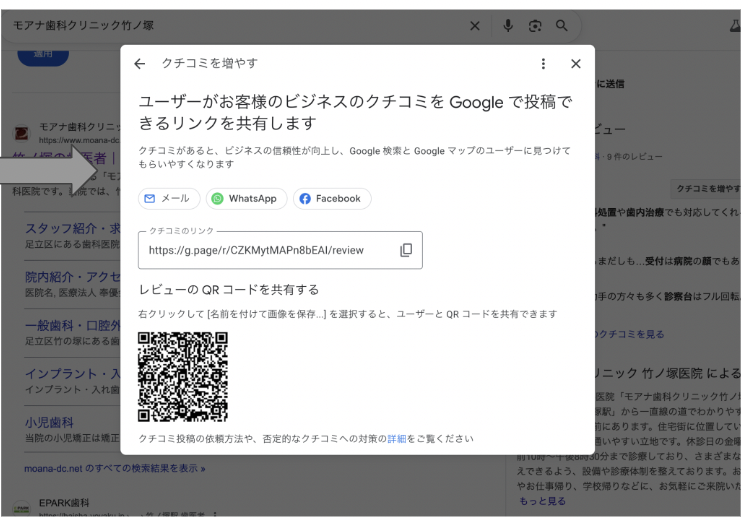Viewport: 742px width, 520px height.
Task: Share the review link on Facebook
Action: [x=331, y=199]
